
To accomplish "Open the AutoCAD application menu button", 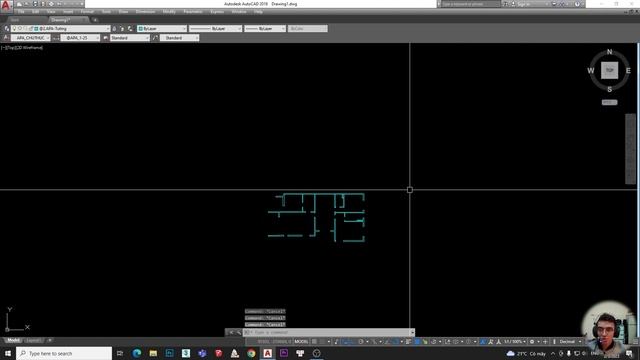I will pos(6,6).
